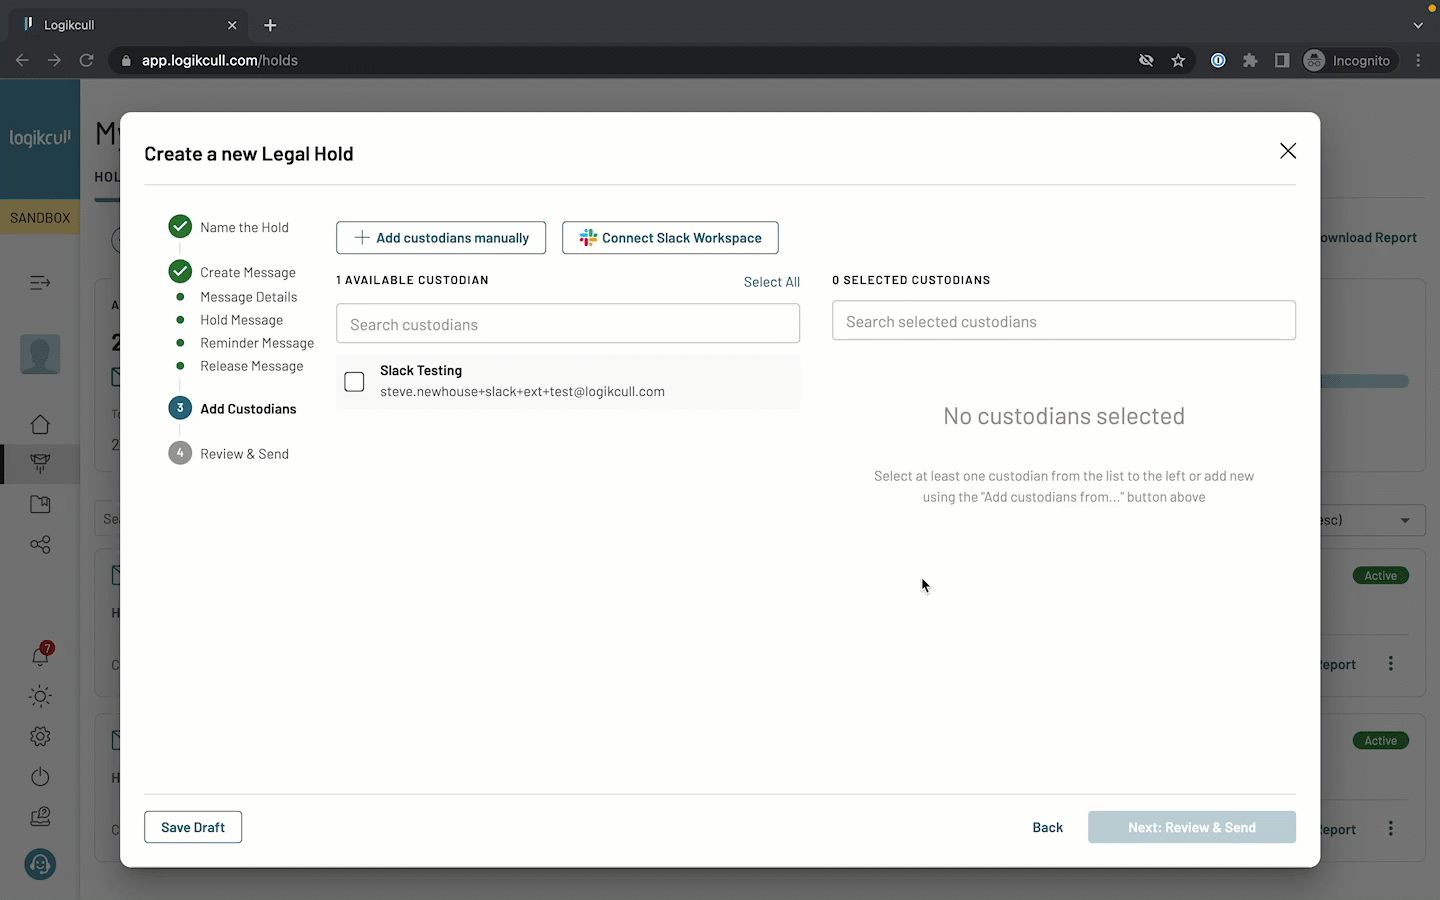
Task: Click power logout icon in sidebar
Action: click(x=40, y=776)
